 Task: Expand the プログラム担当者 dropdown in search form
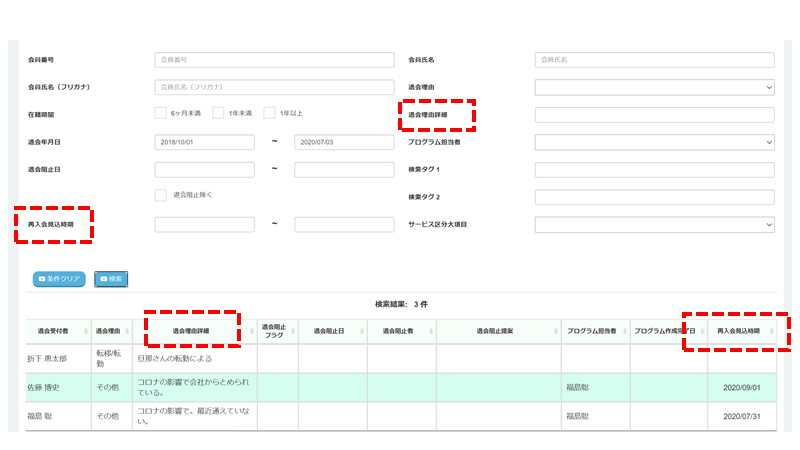[x=655, y=143]
